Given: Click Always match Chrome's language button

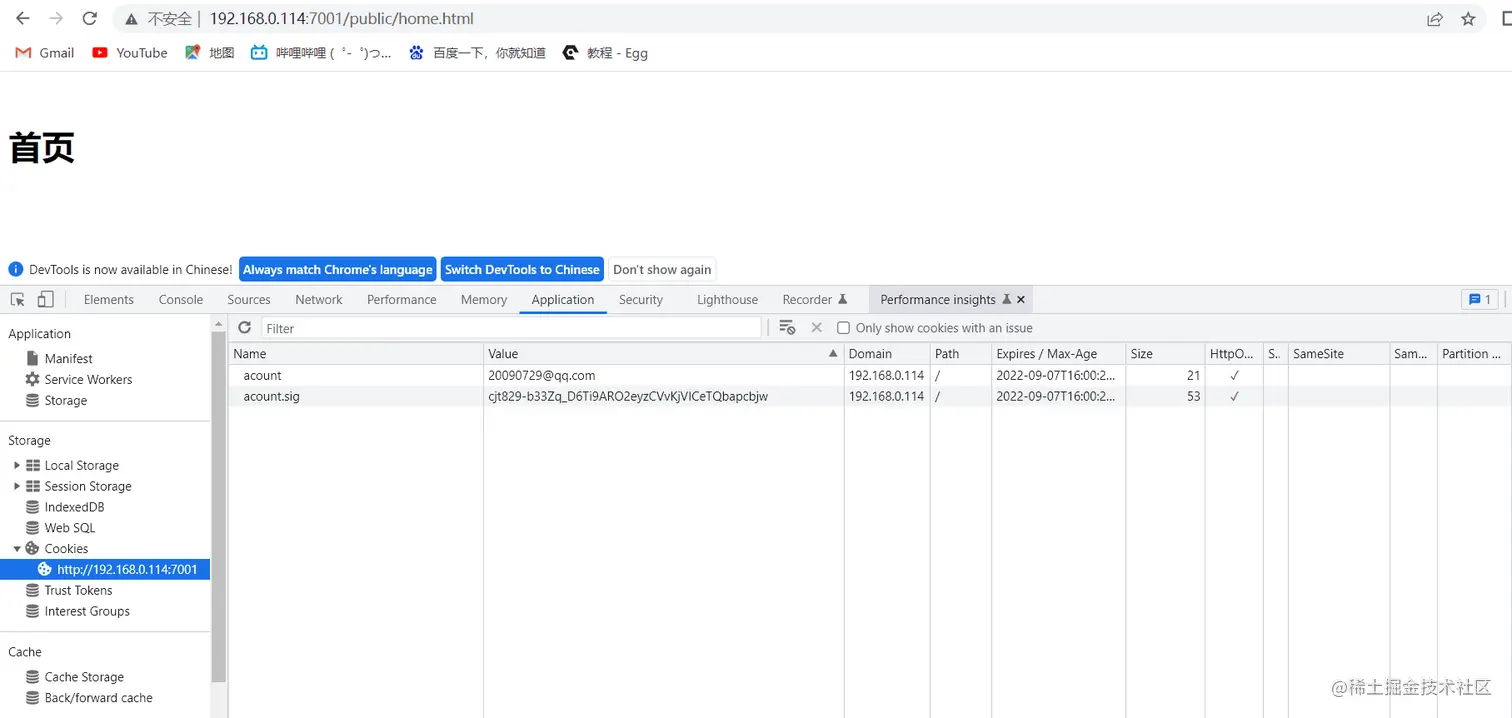Looking at the screenshot, I should coord(338,269).
